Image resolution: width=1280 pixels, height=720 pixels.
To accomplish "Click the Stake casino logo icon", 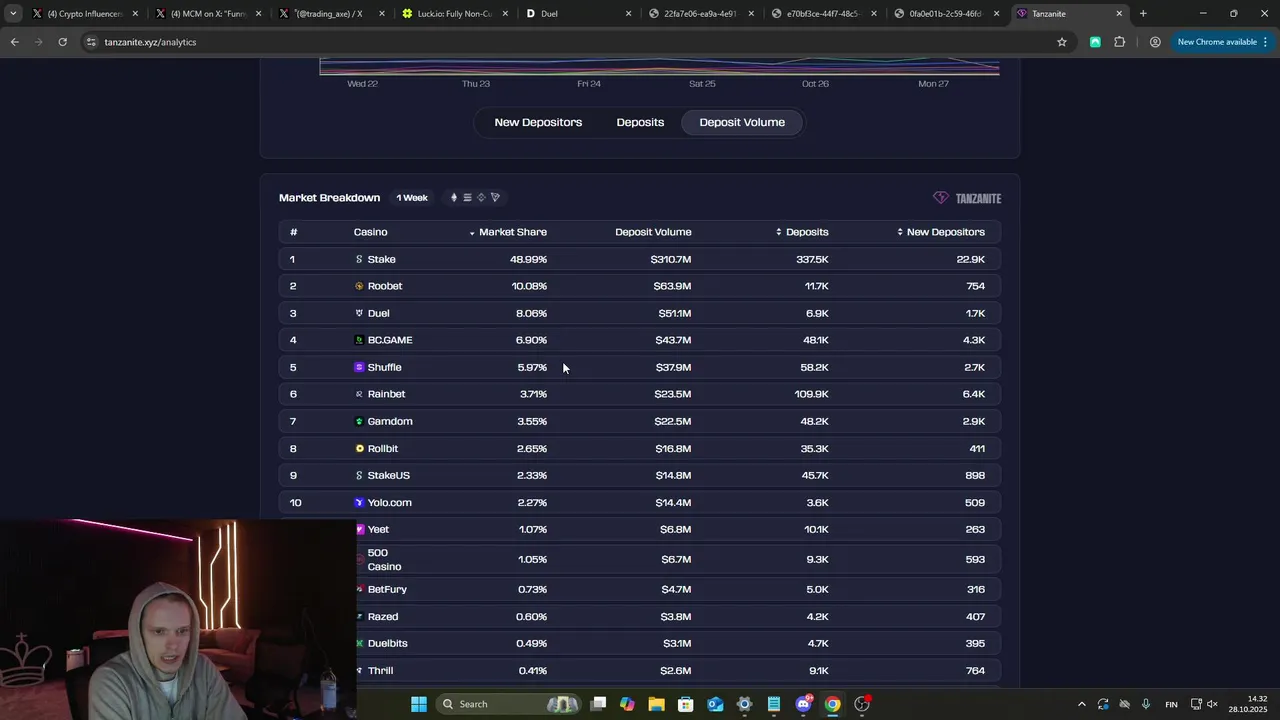I will [x=359, y=259].
